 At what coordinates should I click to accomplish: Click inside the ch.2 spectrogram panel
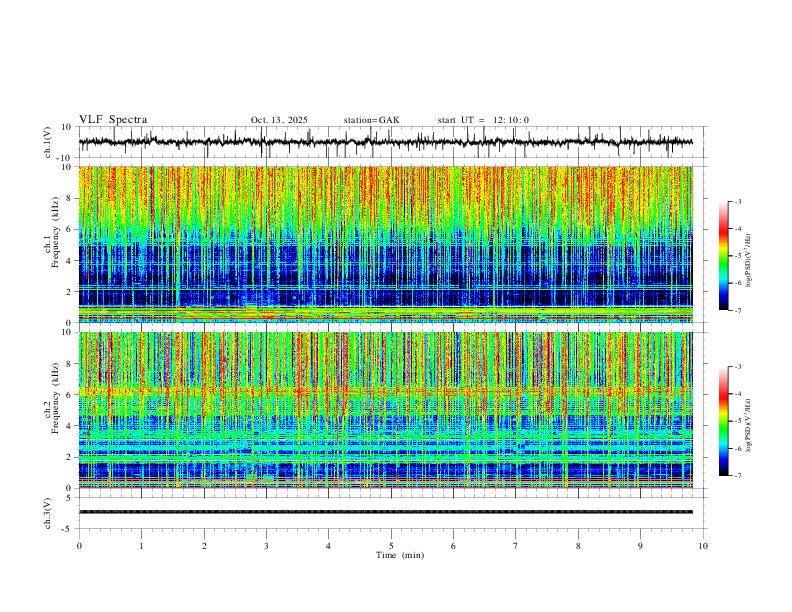point(385,410)
